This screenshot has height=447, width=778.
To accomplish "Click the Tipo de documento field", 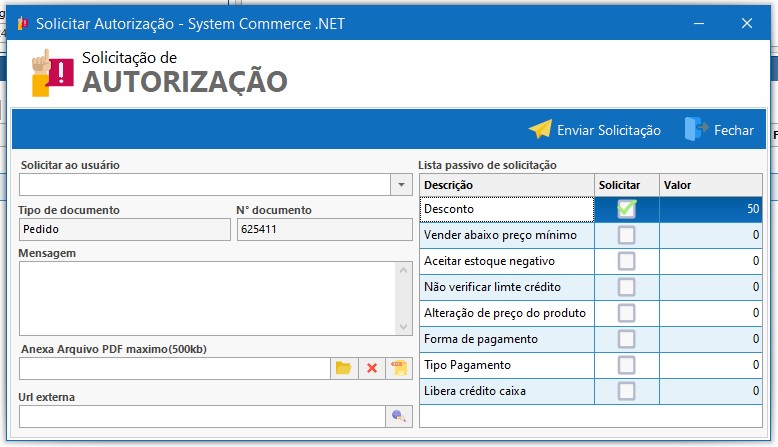I will click(125, 229).
